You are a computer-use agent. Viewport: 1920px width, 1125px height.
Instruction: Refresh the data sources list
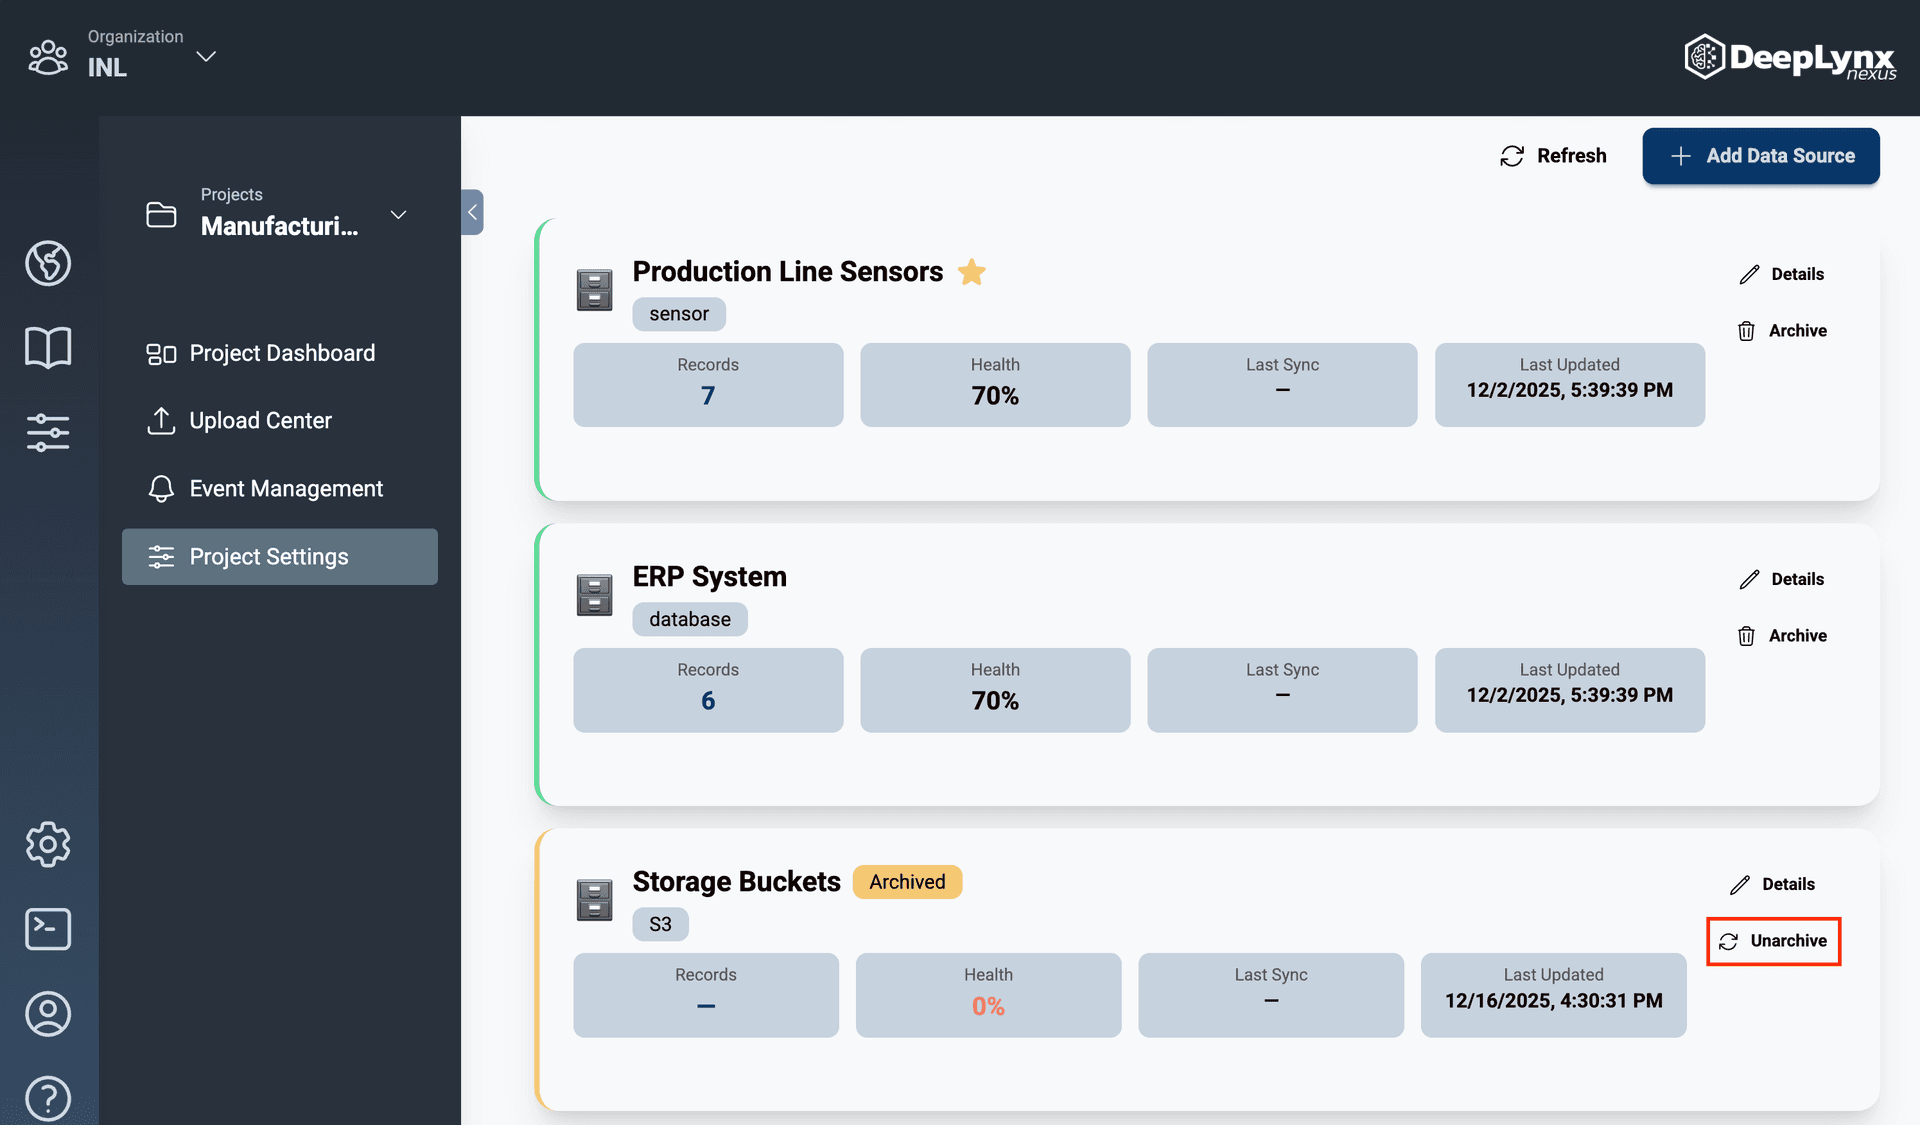point(1553,156)
